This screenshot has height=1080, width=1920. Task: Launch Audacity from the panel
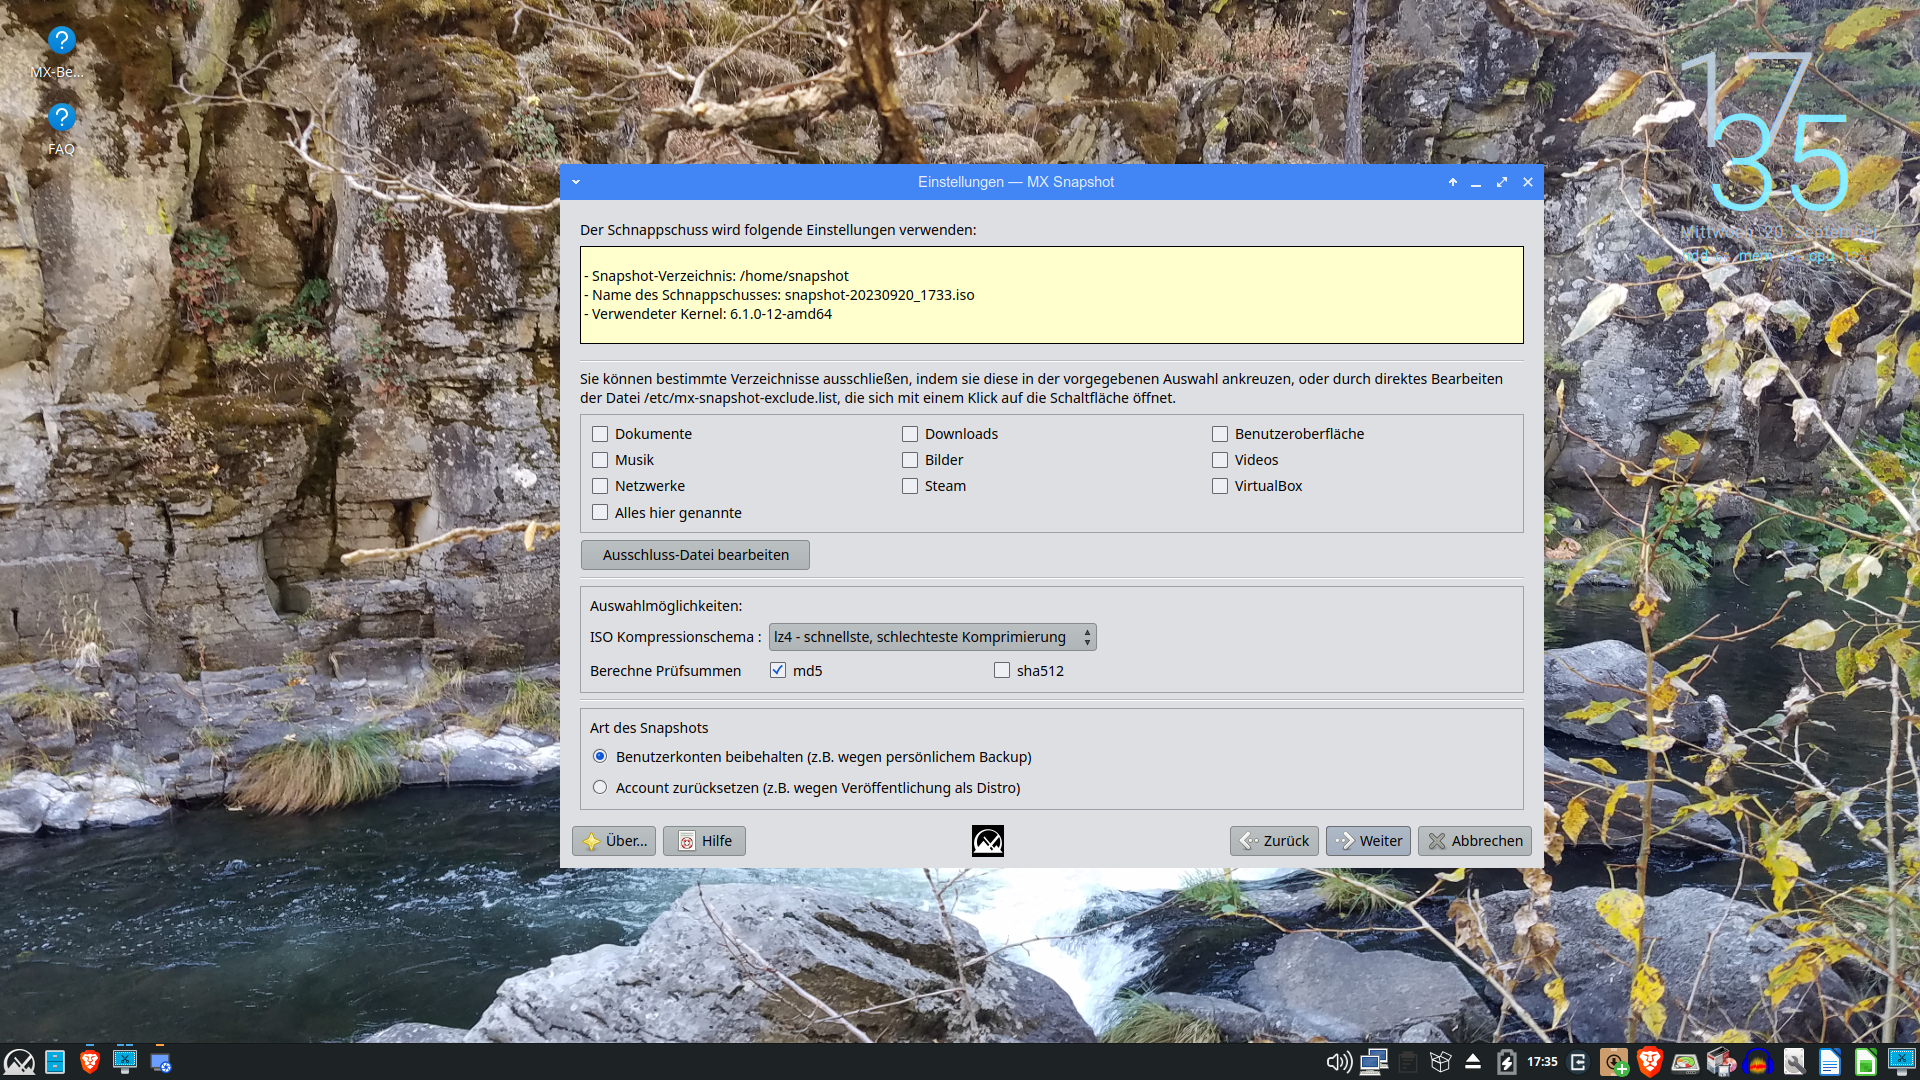(1757, 1062)
